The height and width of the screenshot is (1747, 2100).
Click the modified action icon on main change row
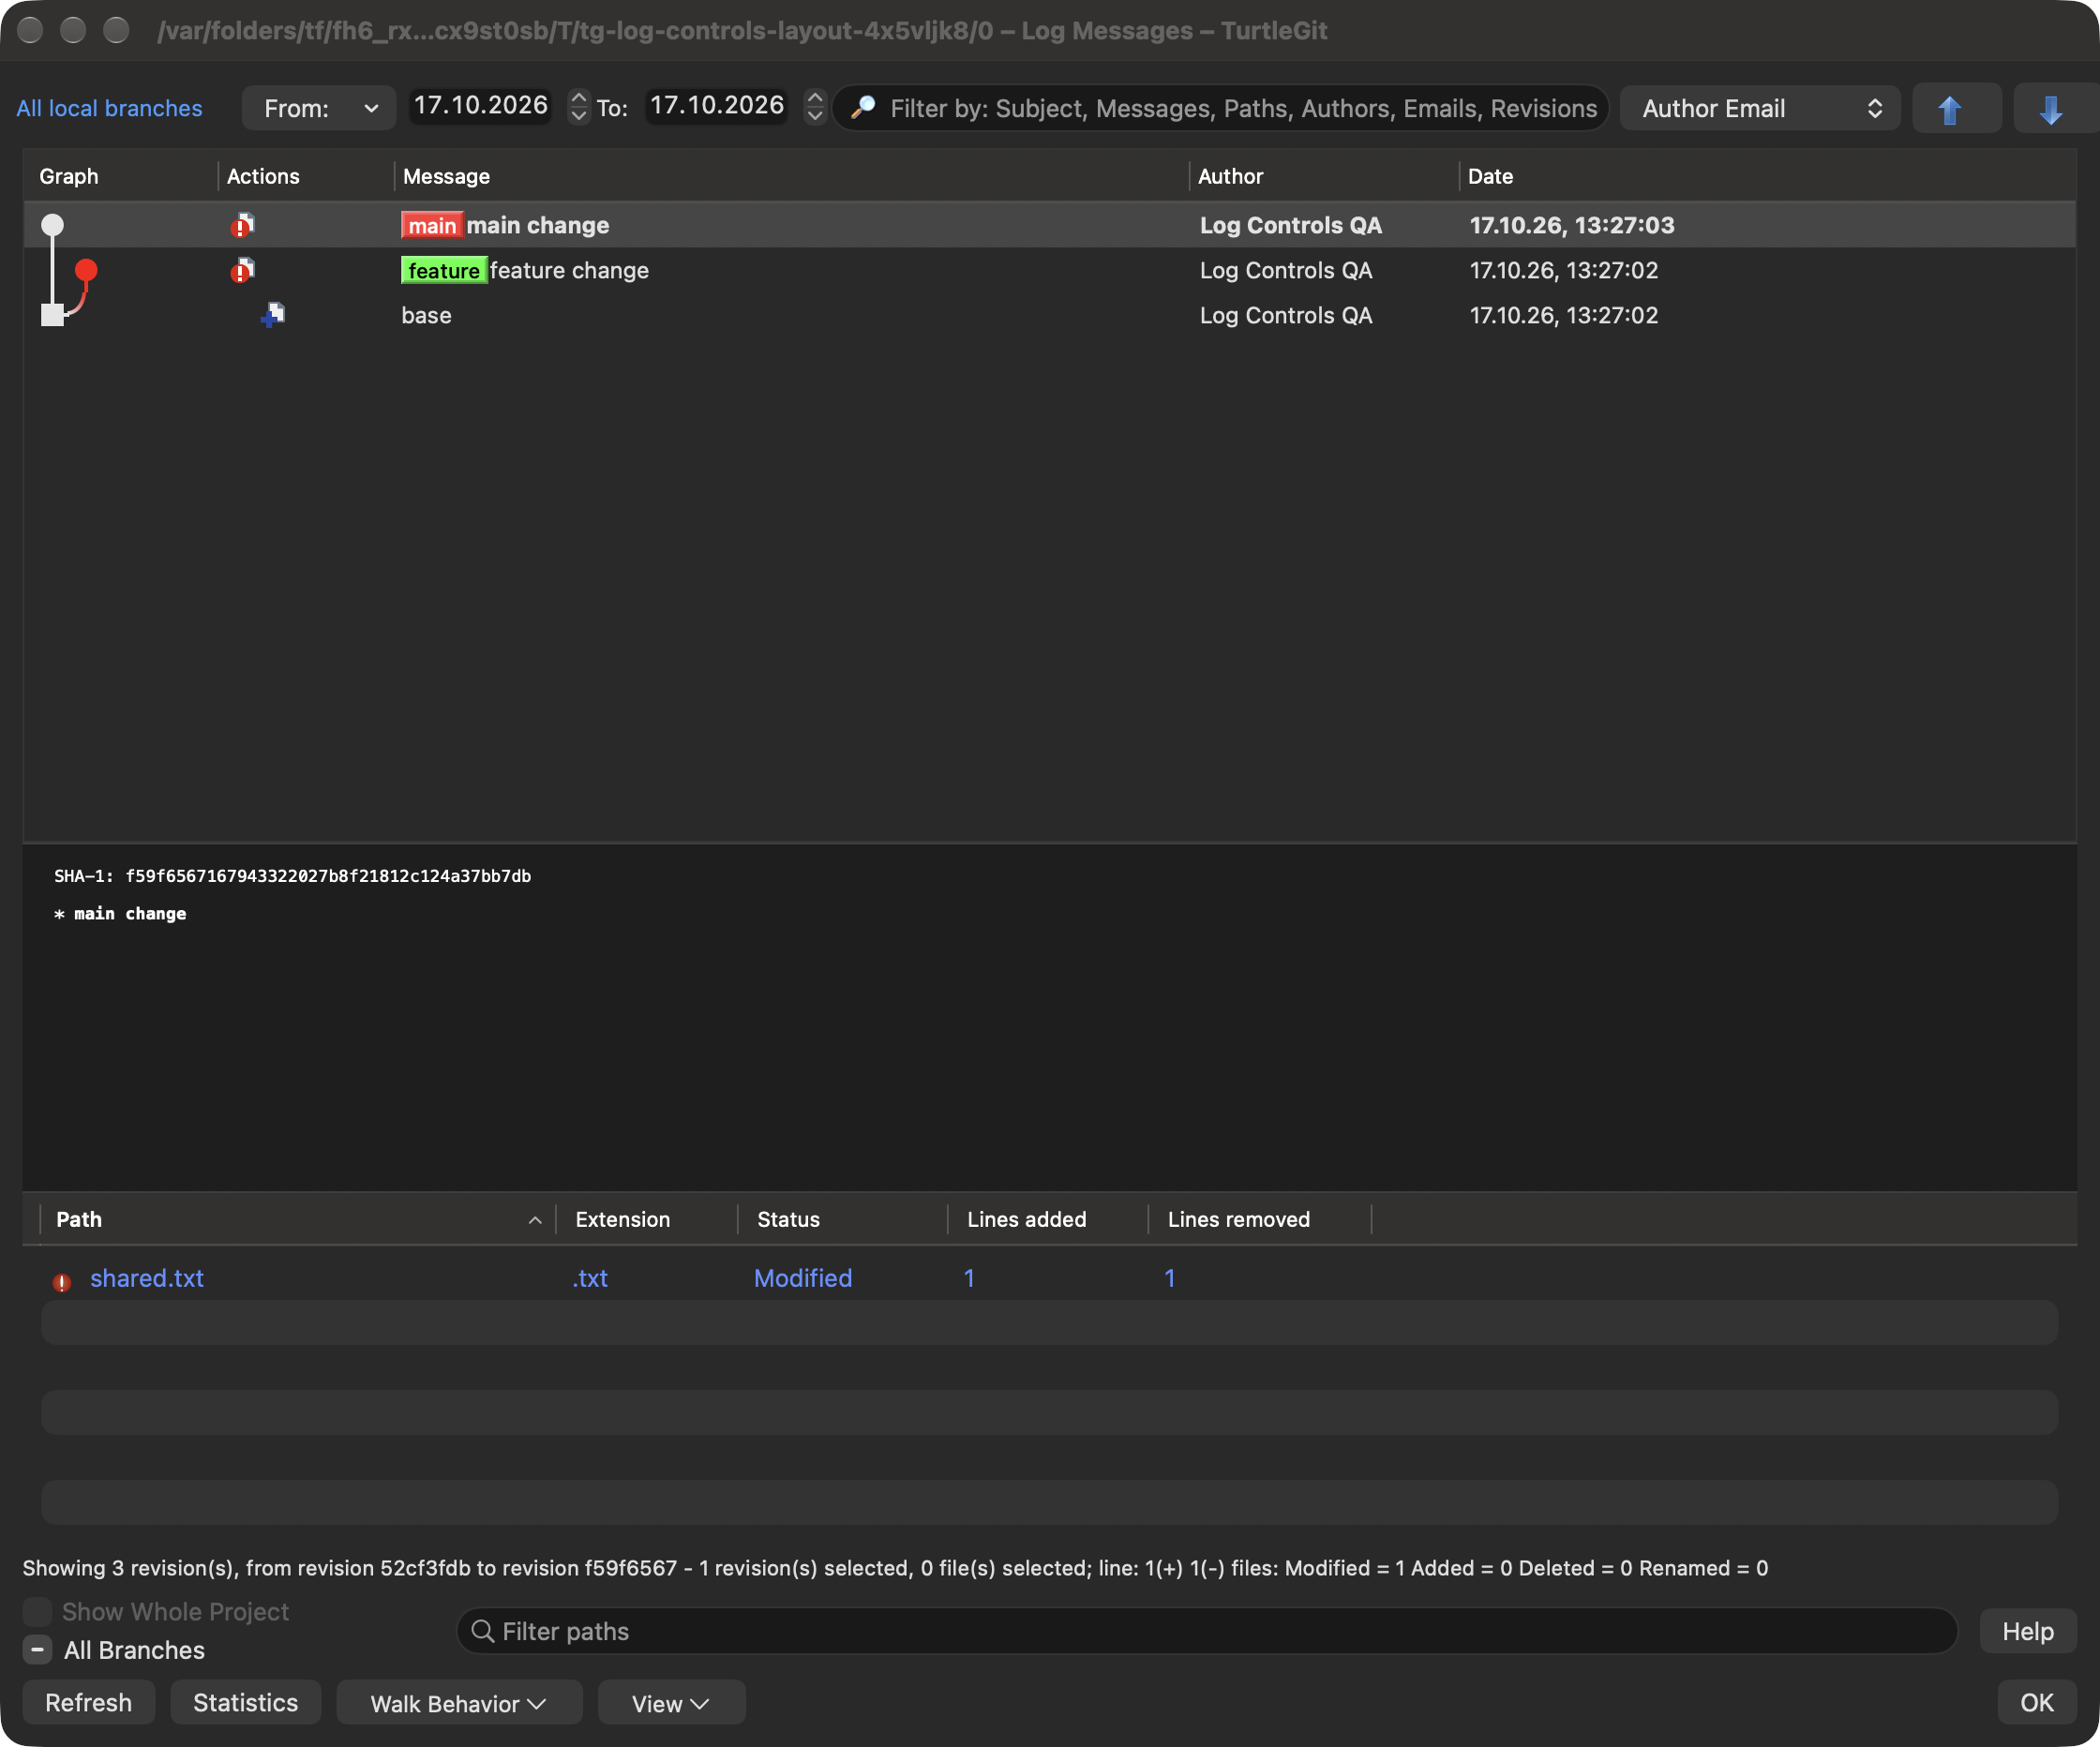pos(242,225)
